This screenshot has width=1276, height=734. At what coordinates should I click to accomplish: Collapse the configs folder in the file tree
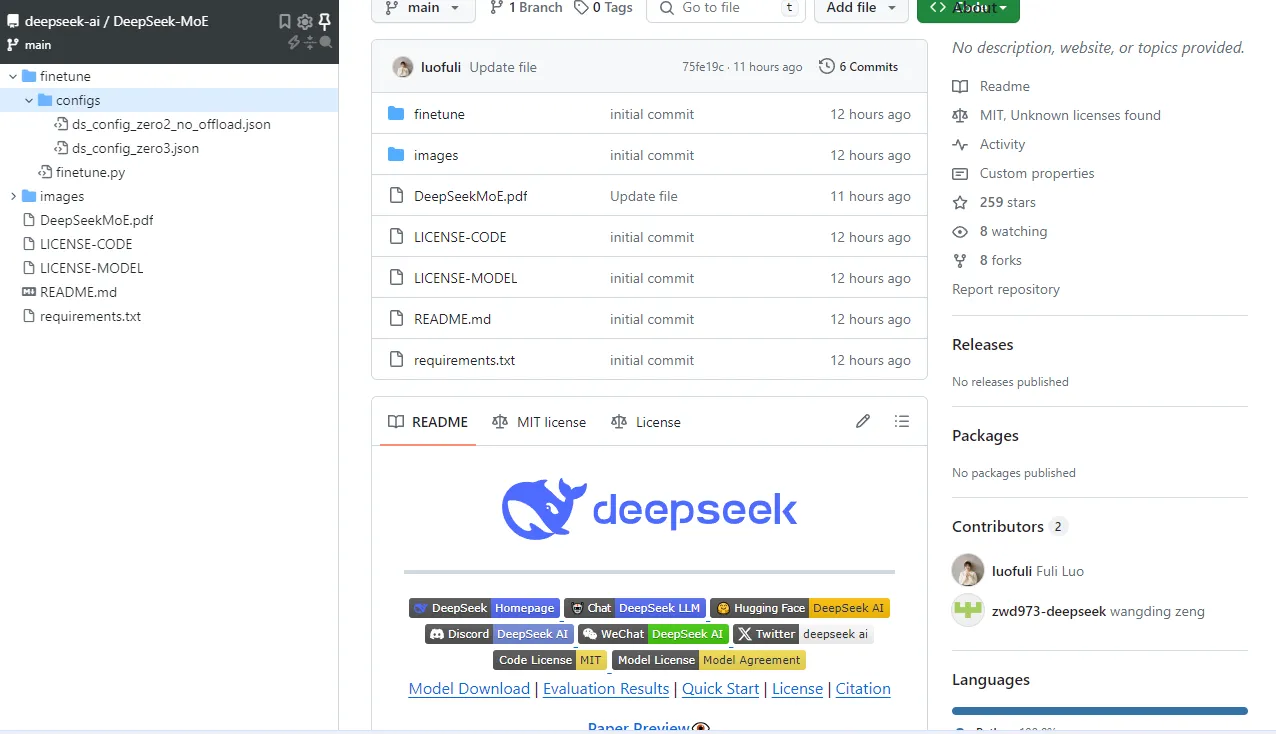point(28,100)
